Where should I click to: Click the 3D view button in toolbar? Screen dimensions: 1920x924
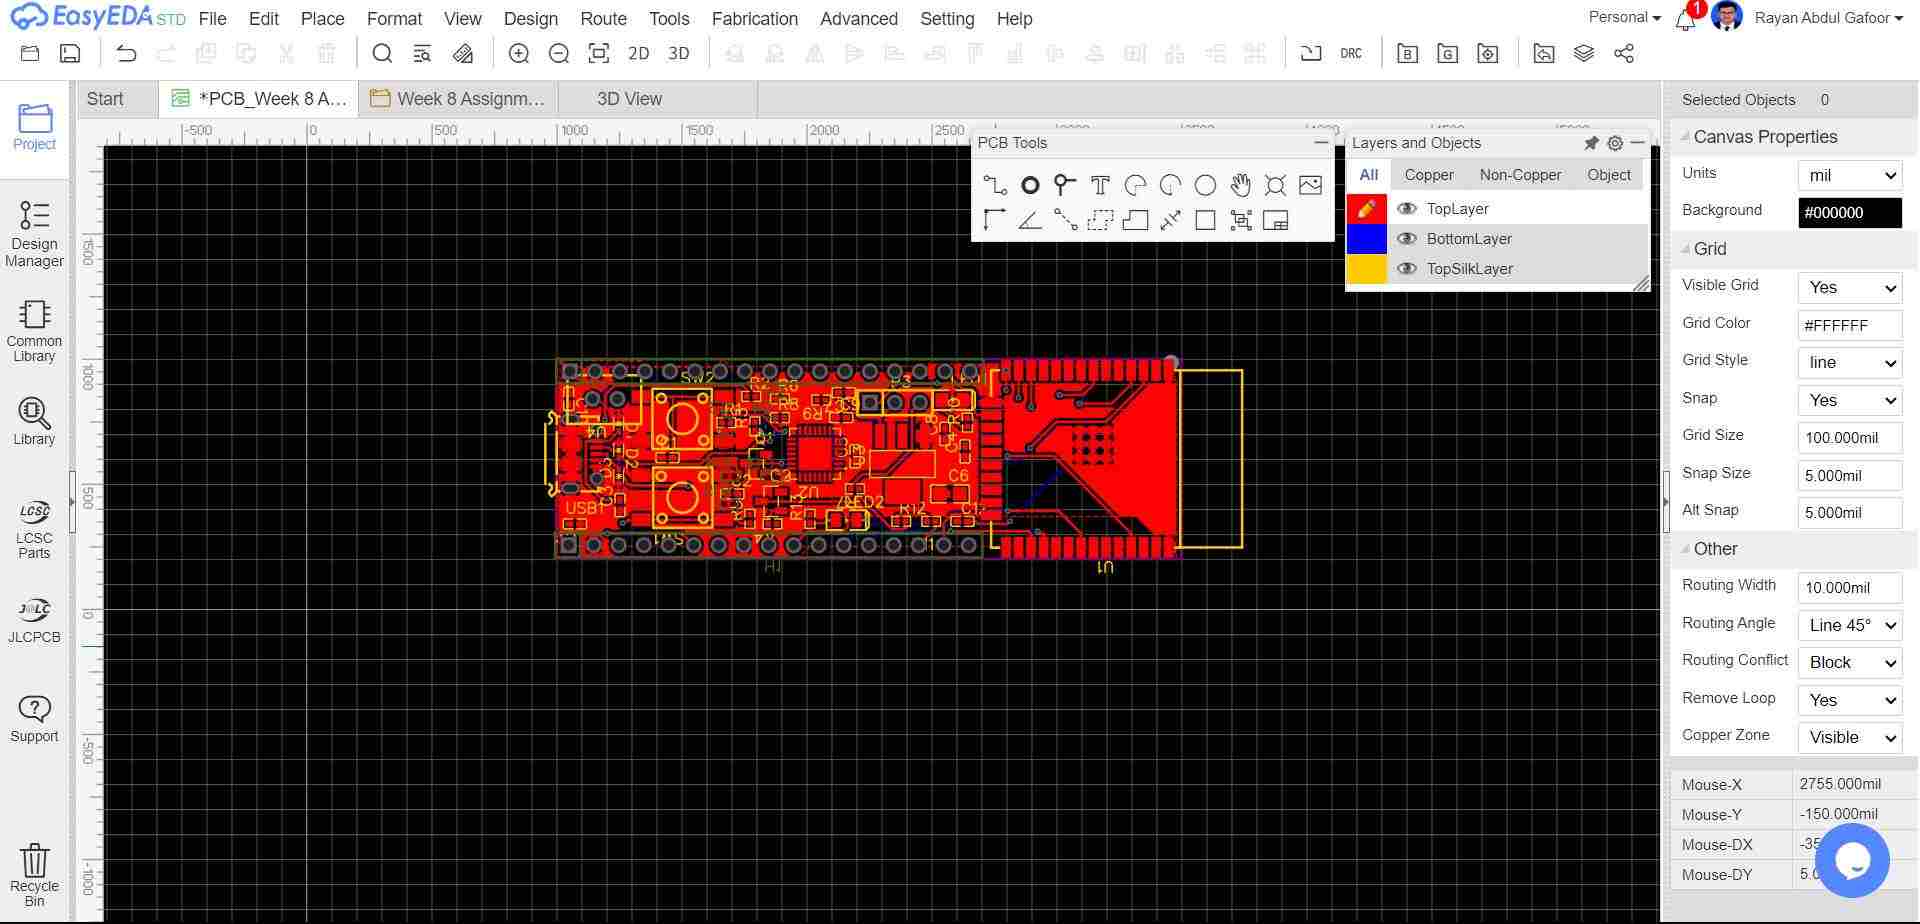678,54
